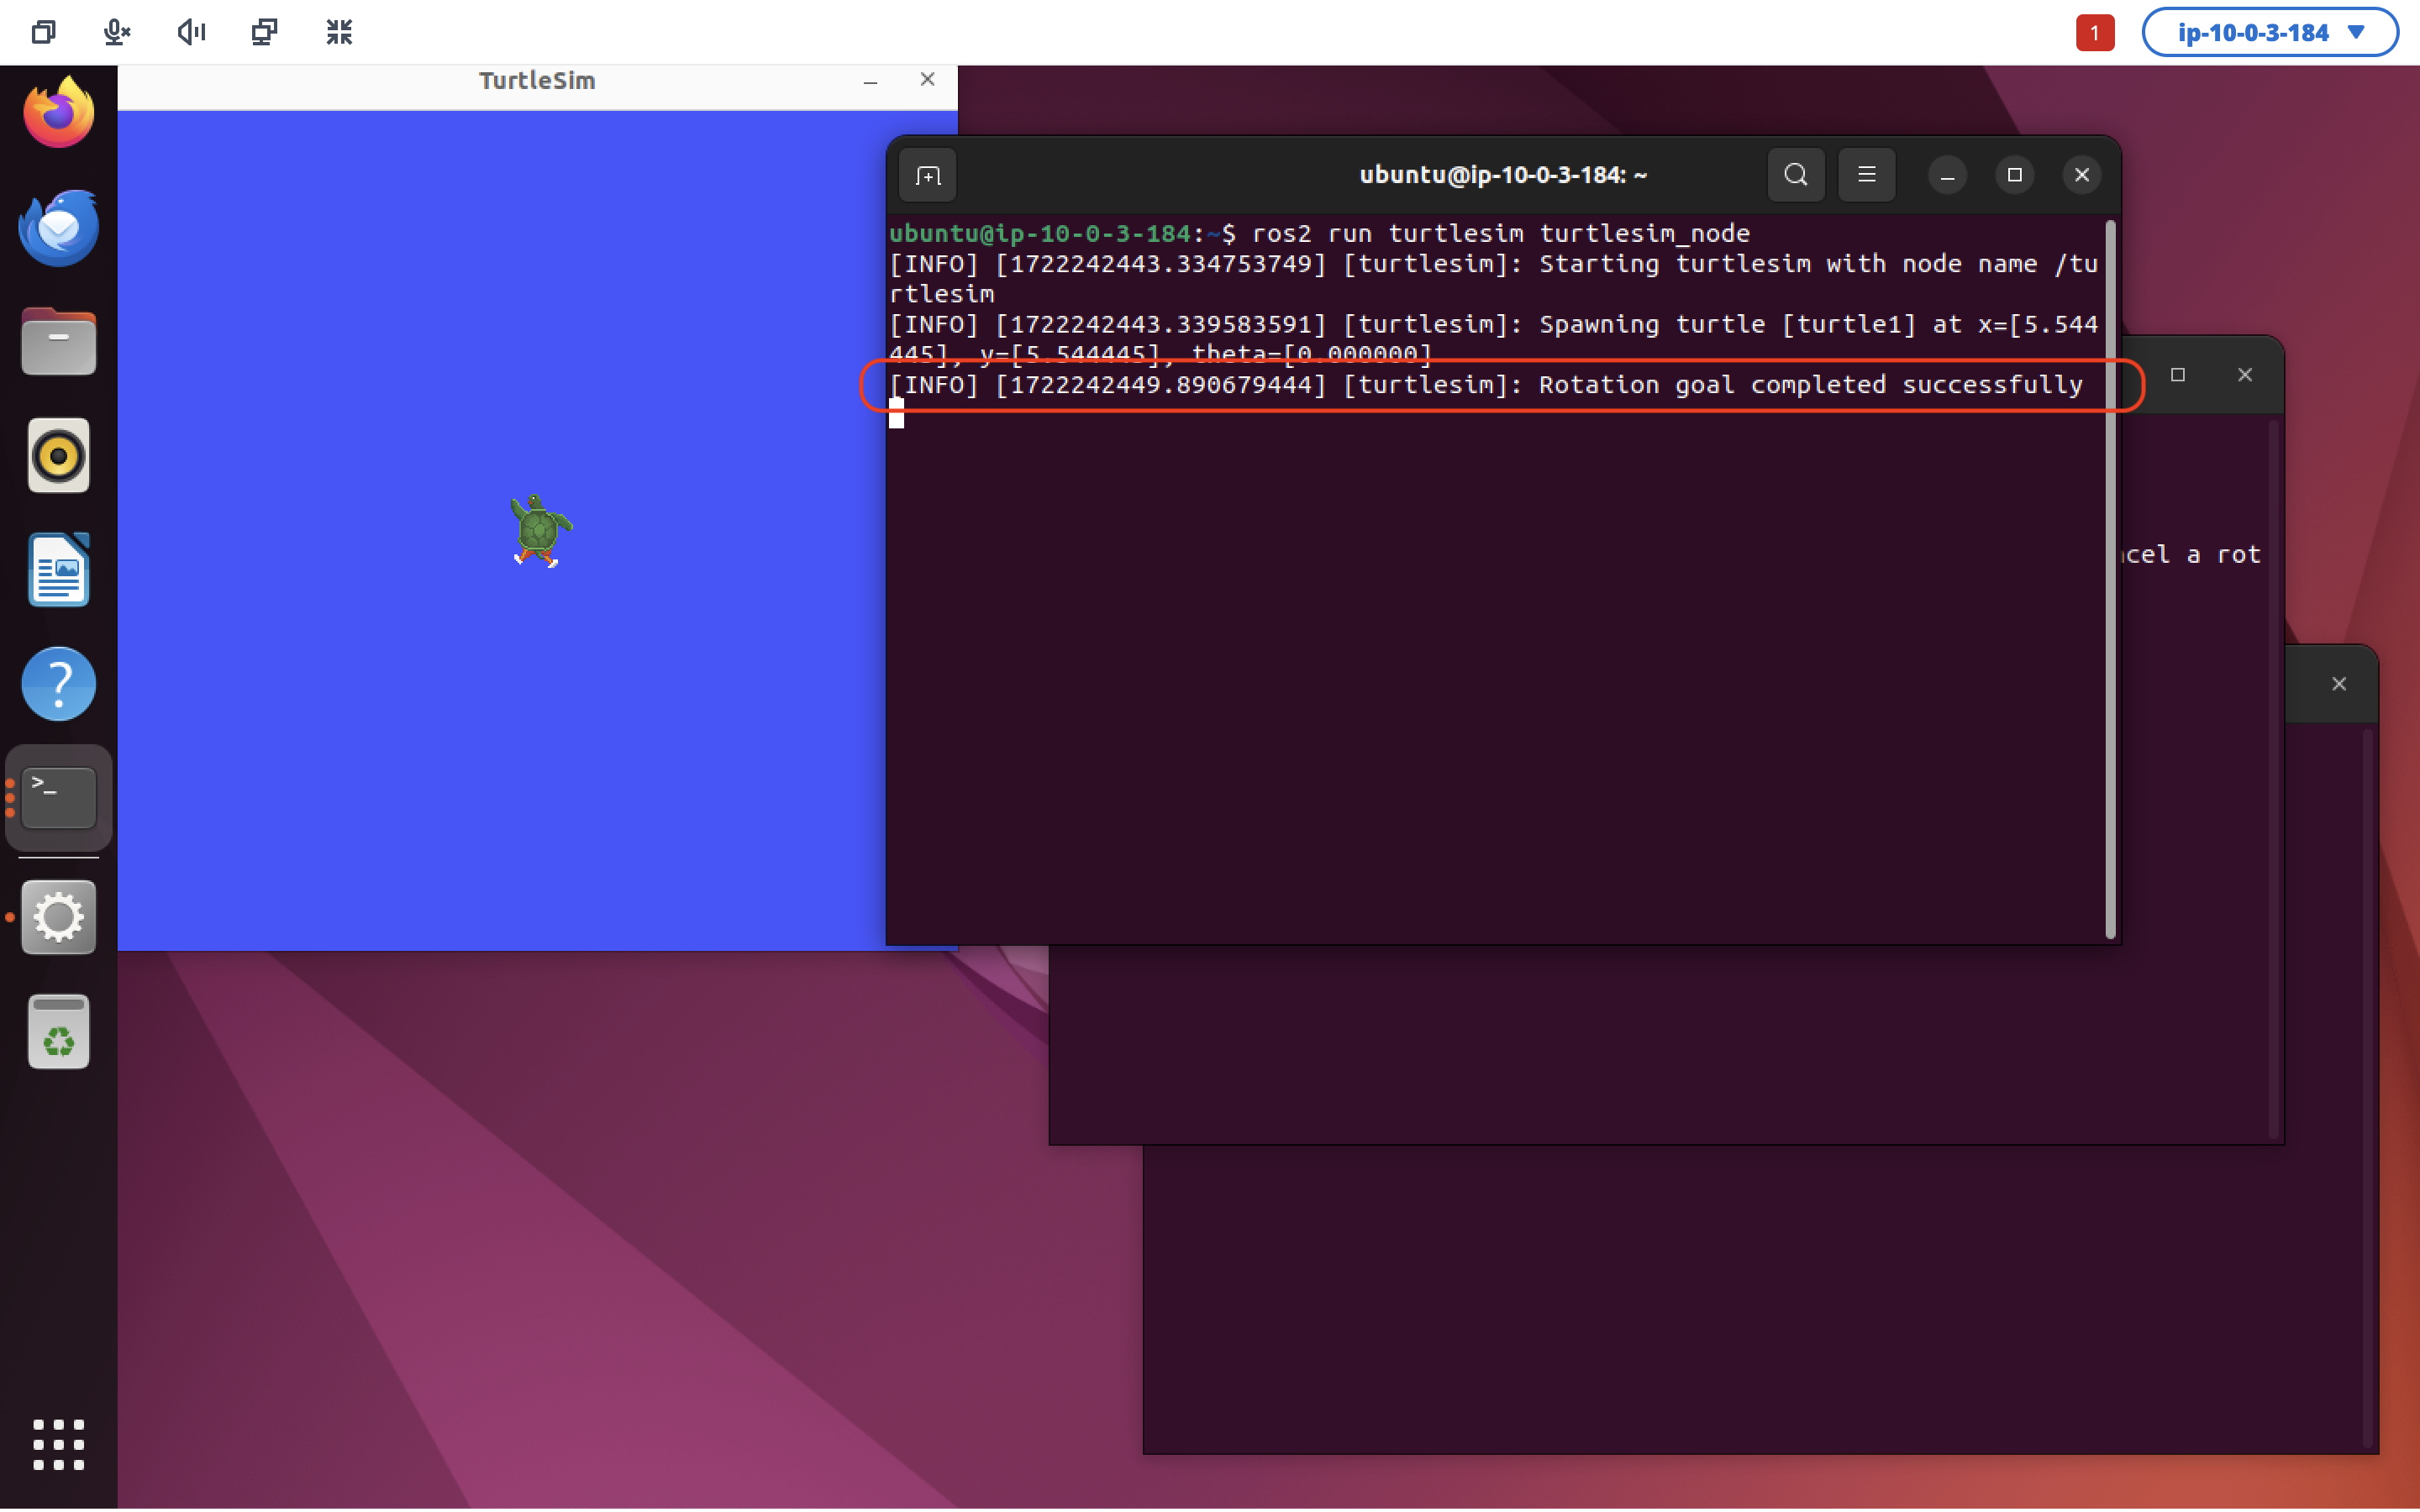Open the terminal hamburger menu
The height and width of the screenshot is (1512, 2420).
click(x=1866, y=175)
